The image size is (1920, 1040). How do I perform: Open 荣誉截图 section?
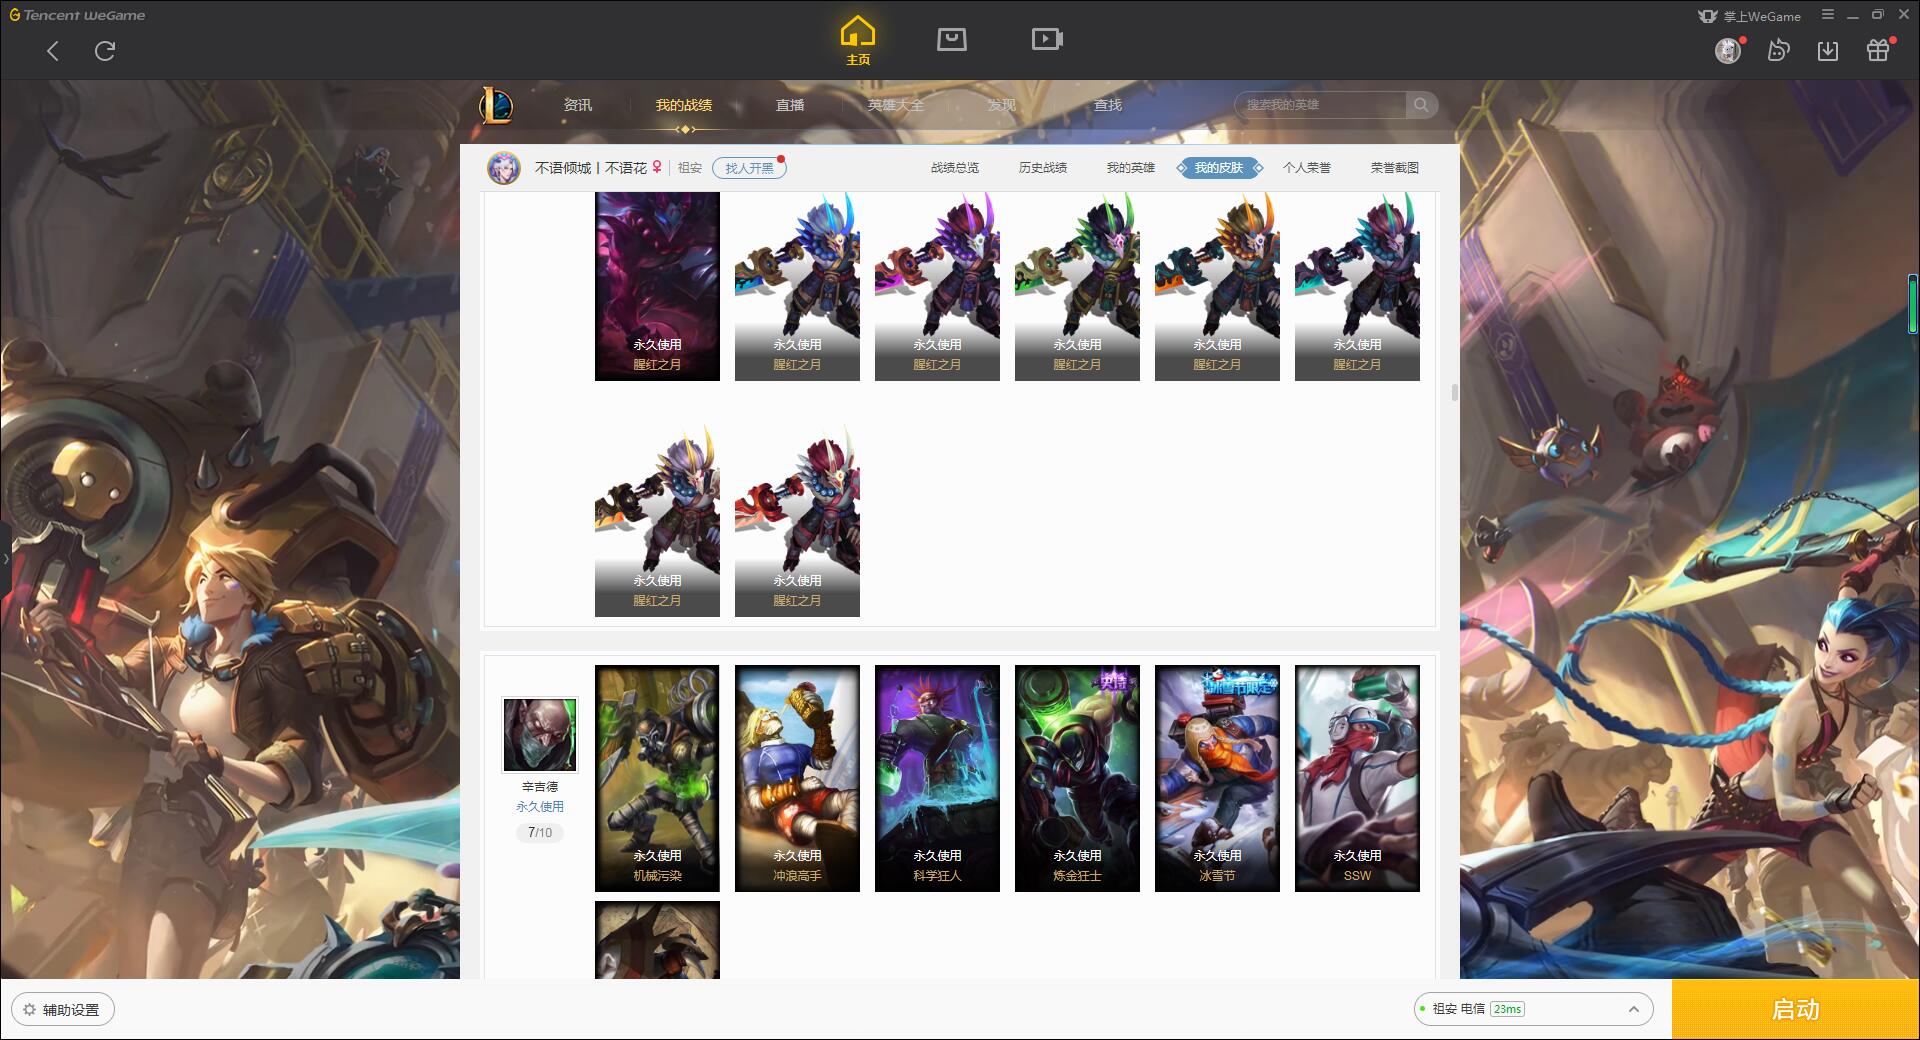(1395, 168)
